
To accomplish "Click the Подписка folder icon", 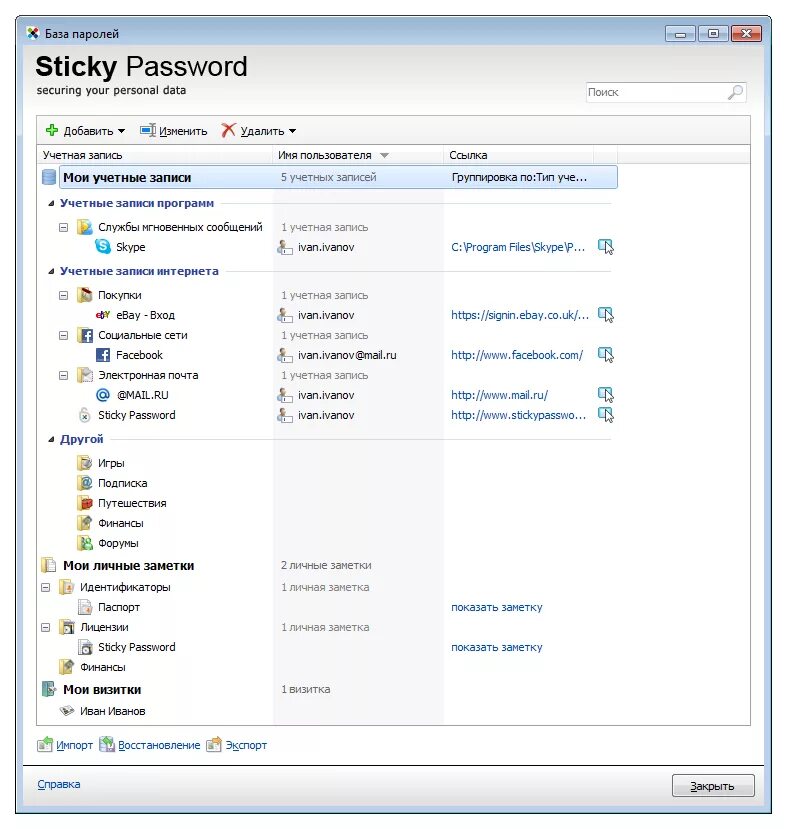I will [85, 483].
